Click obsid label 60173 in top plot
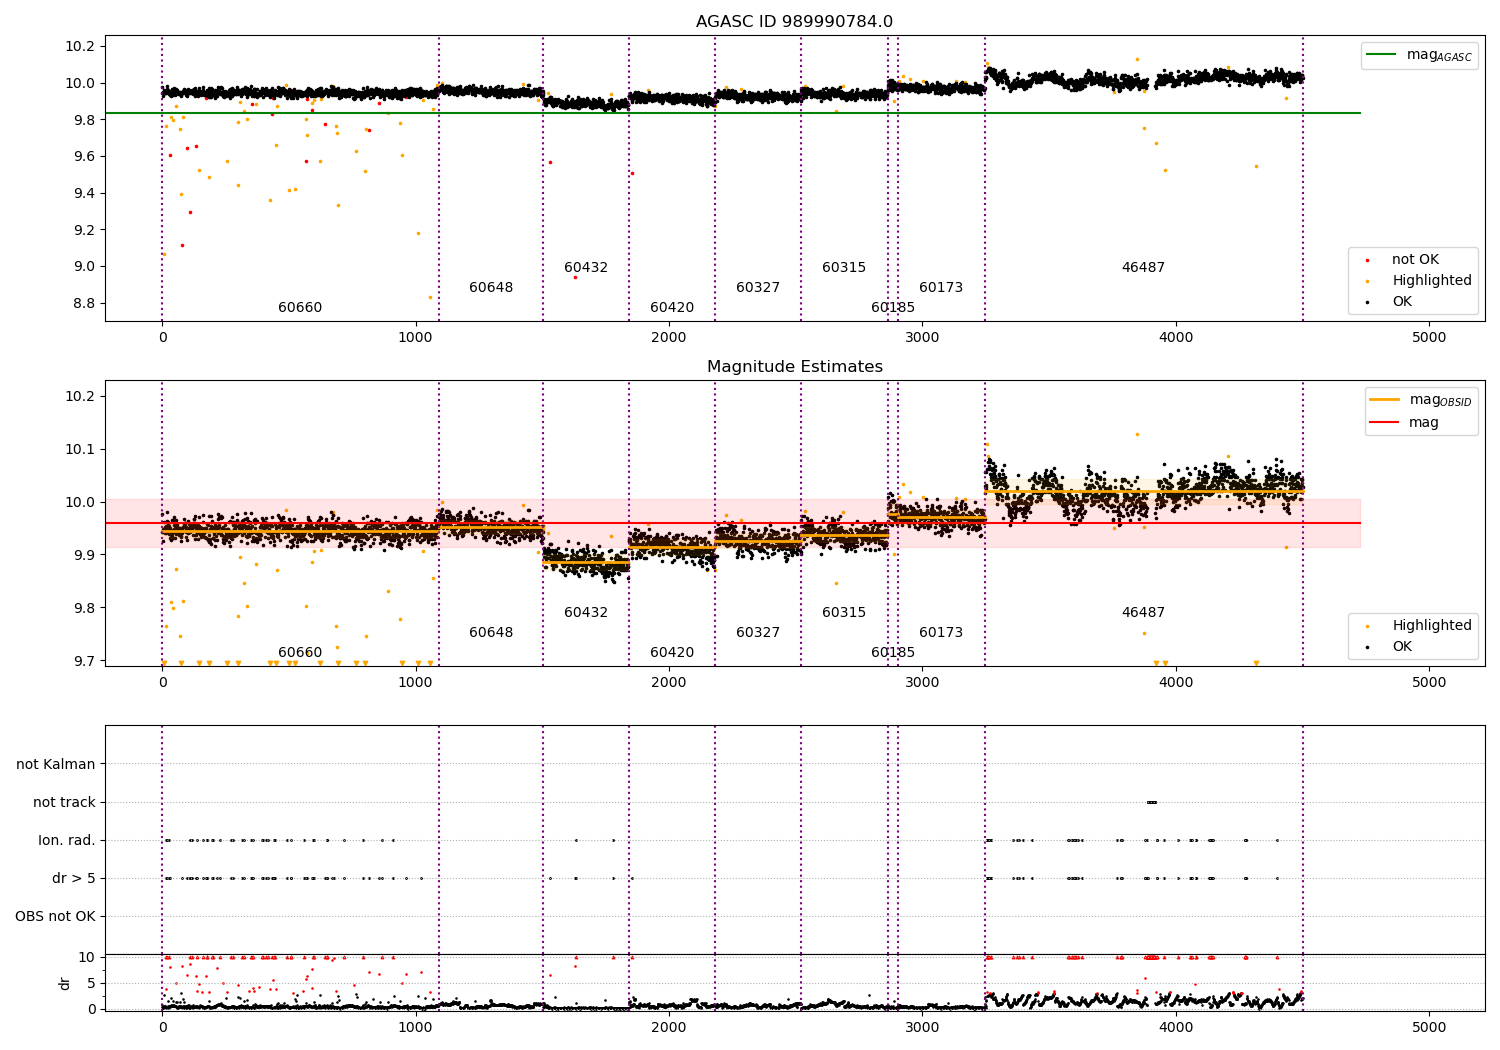The width and height of the screenshot is (1500, 1050). [x=941, y=288]
